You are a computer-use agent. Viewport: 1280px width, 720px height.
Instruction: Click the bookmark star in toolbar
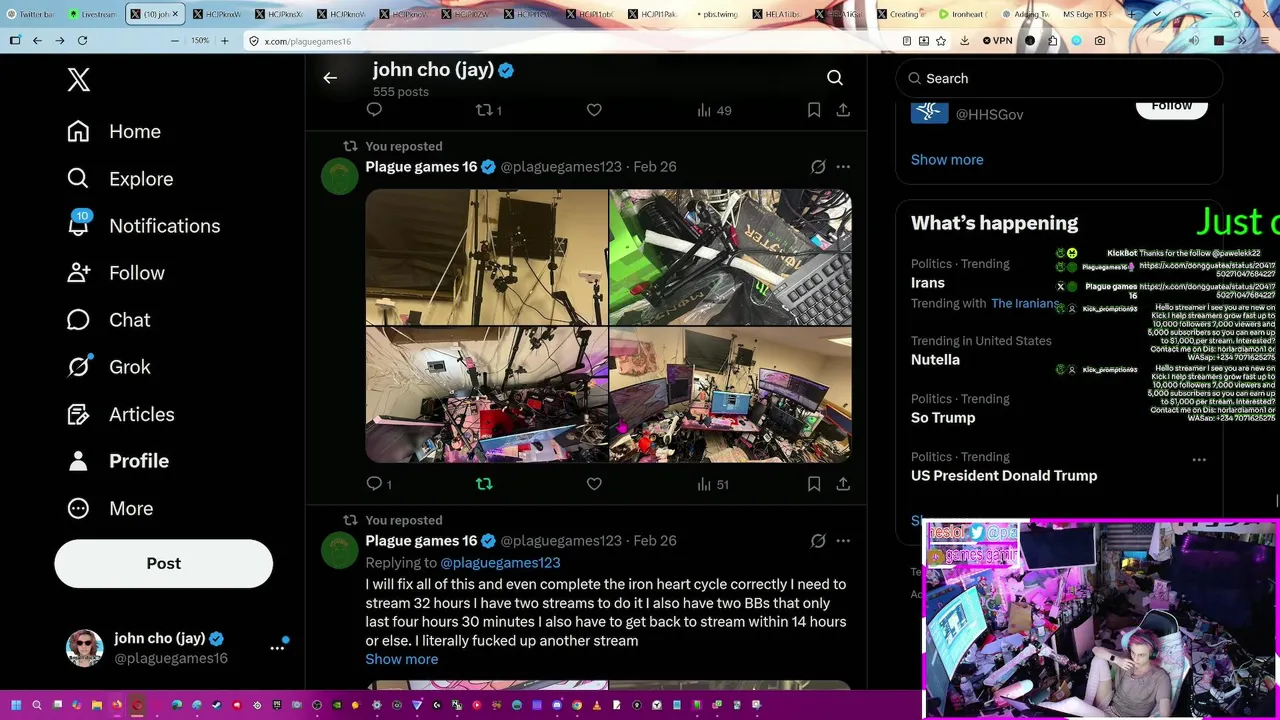[x=943, y=41]
